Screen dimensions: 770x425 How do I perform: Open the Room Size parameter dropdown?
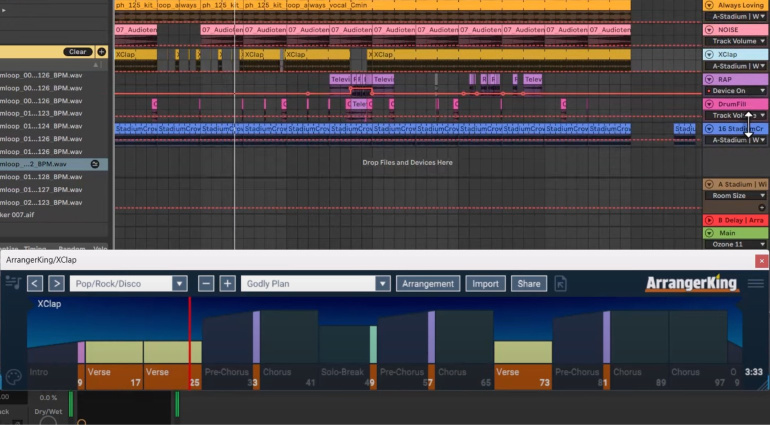736,196
